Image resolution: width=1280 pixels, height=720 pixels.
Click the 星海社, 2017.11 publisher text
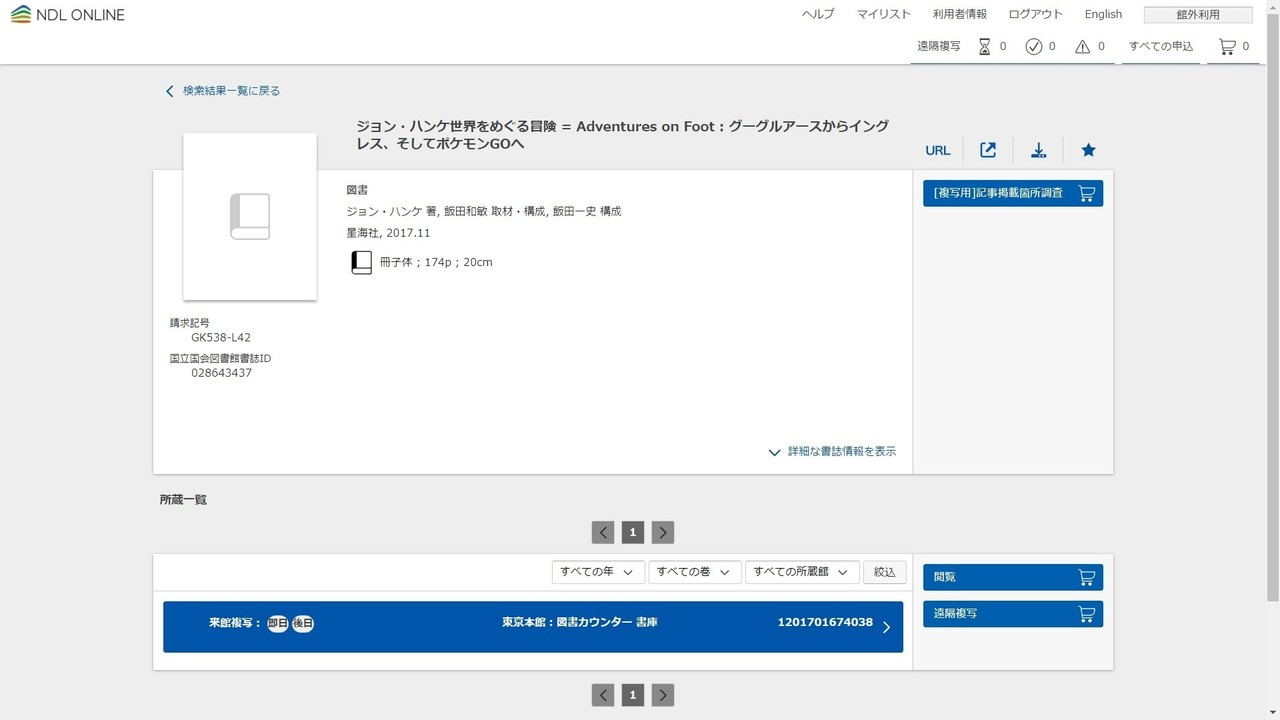[x=388, y=233]
